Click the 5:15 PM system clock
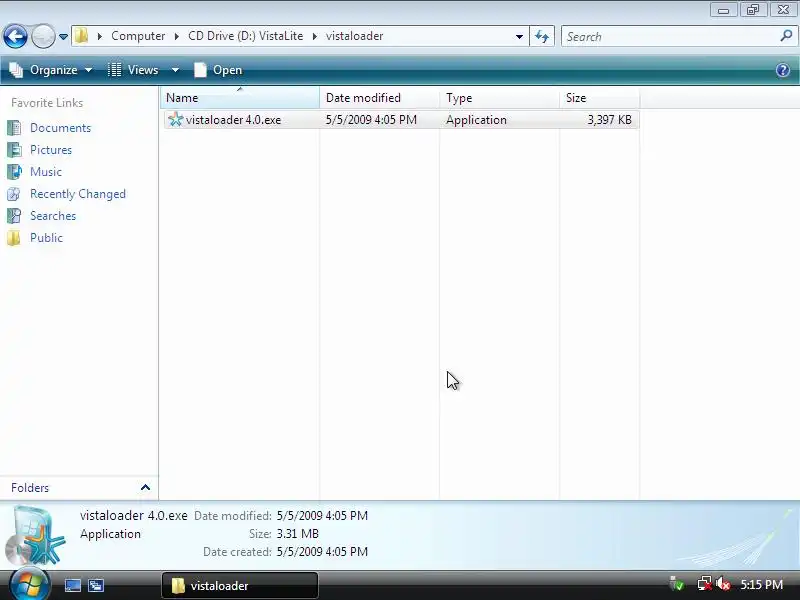 coord(761,585)
